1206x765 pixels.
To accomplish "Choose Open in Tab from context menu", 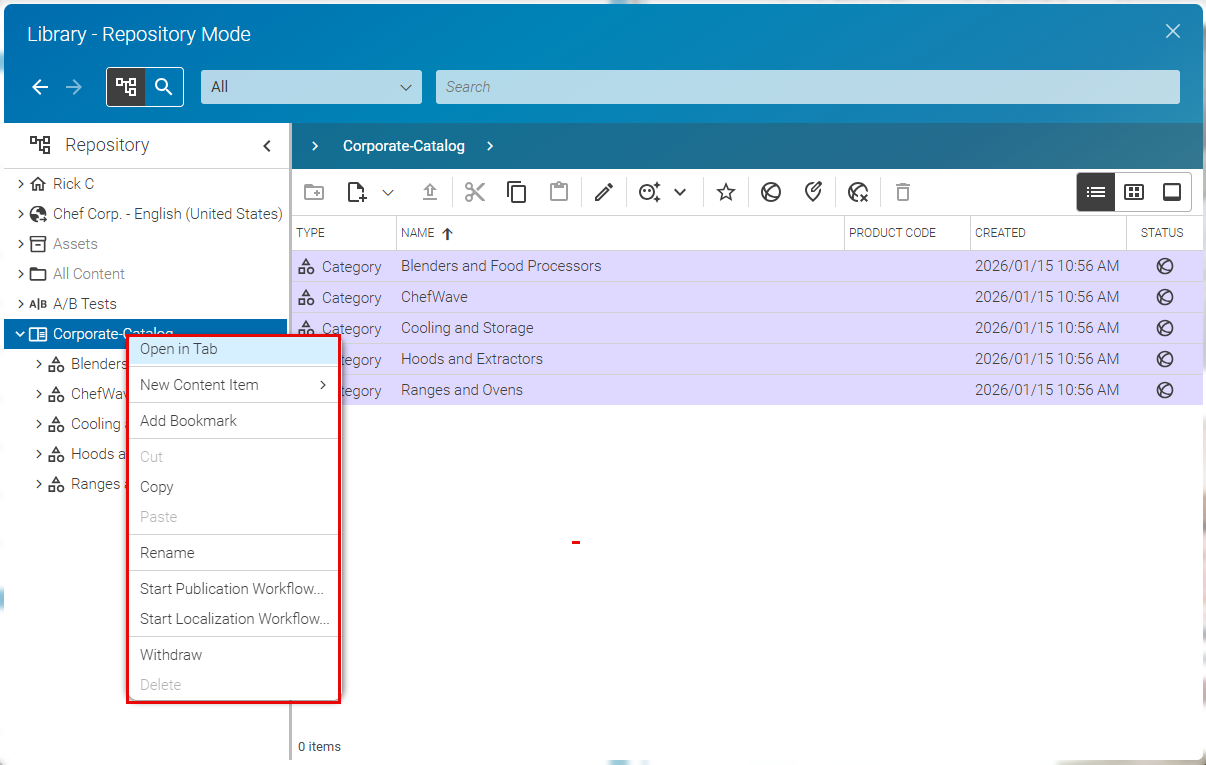I will click(x=179, y=349).
